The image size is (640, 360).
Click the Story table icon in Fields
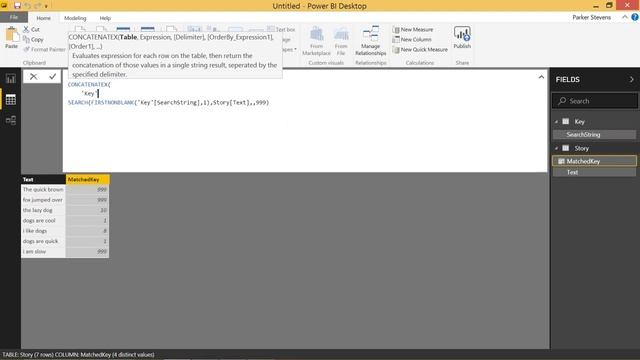click(566, 148)
